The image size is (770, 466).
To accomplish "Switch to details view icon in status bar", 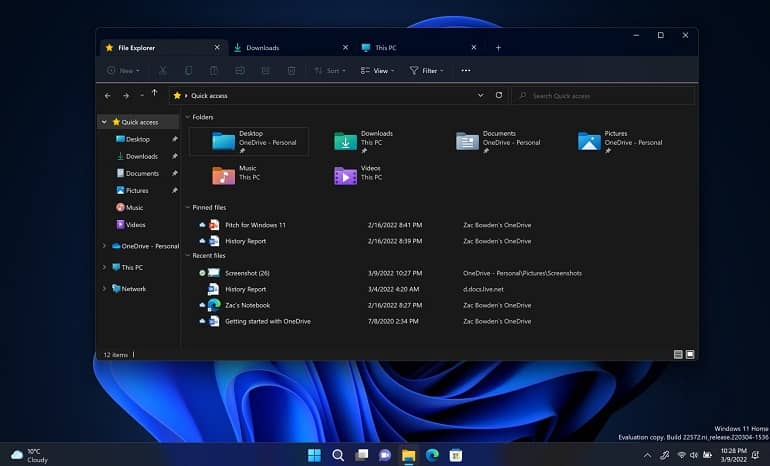I will tap(678, 355).
